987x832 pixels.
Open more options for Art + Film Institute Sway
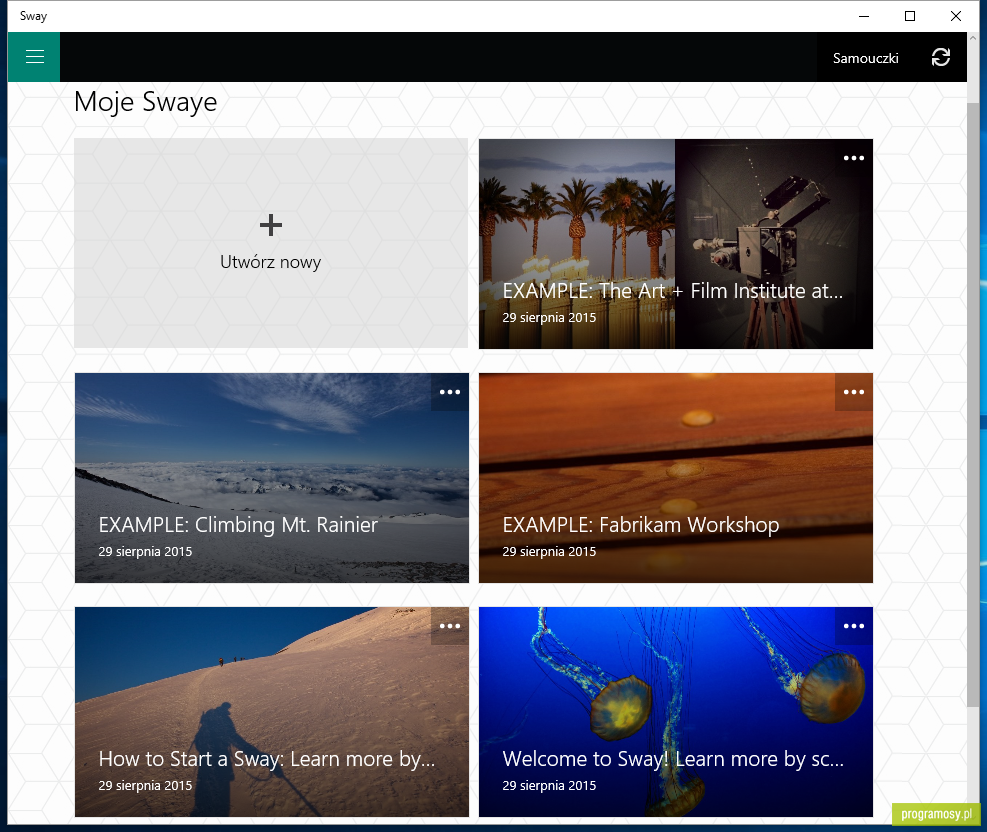tap(854, 158)
